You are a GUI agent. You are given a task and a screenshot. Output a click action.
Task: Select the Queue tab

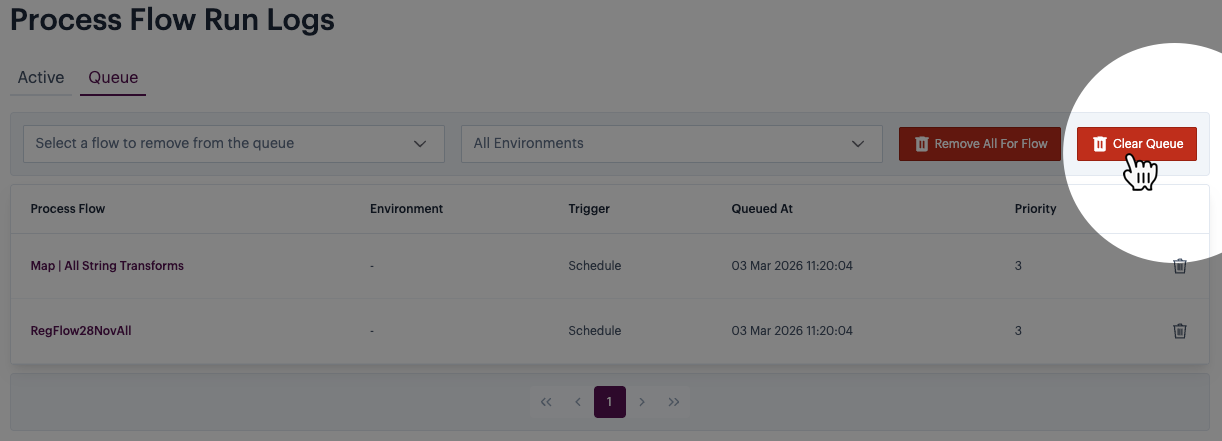tap(113, 78)
